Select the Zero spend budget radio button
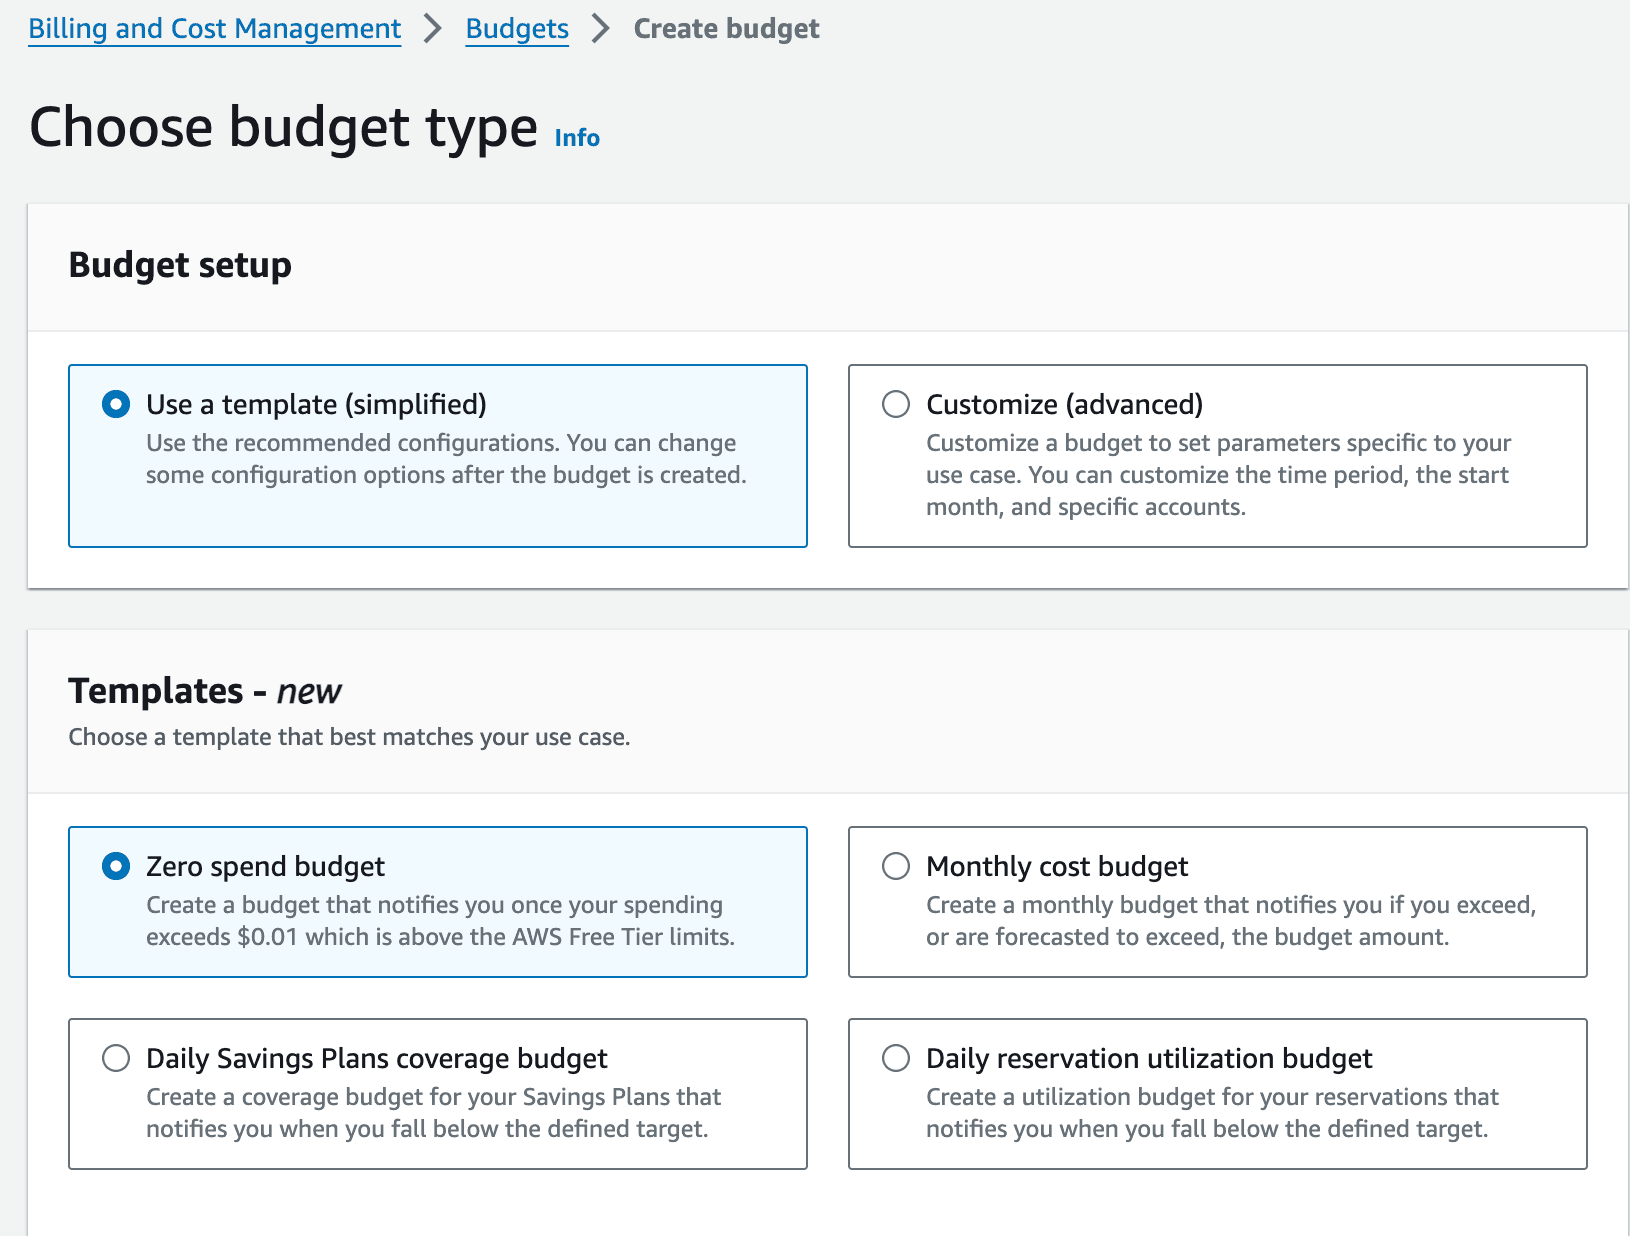 (x=116, y=866)
